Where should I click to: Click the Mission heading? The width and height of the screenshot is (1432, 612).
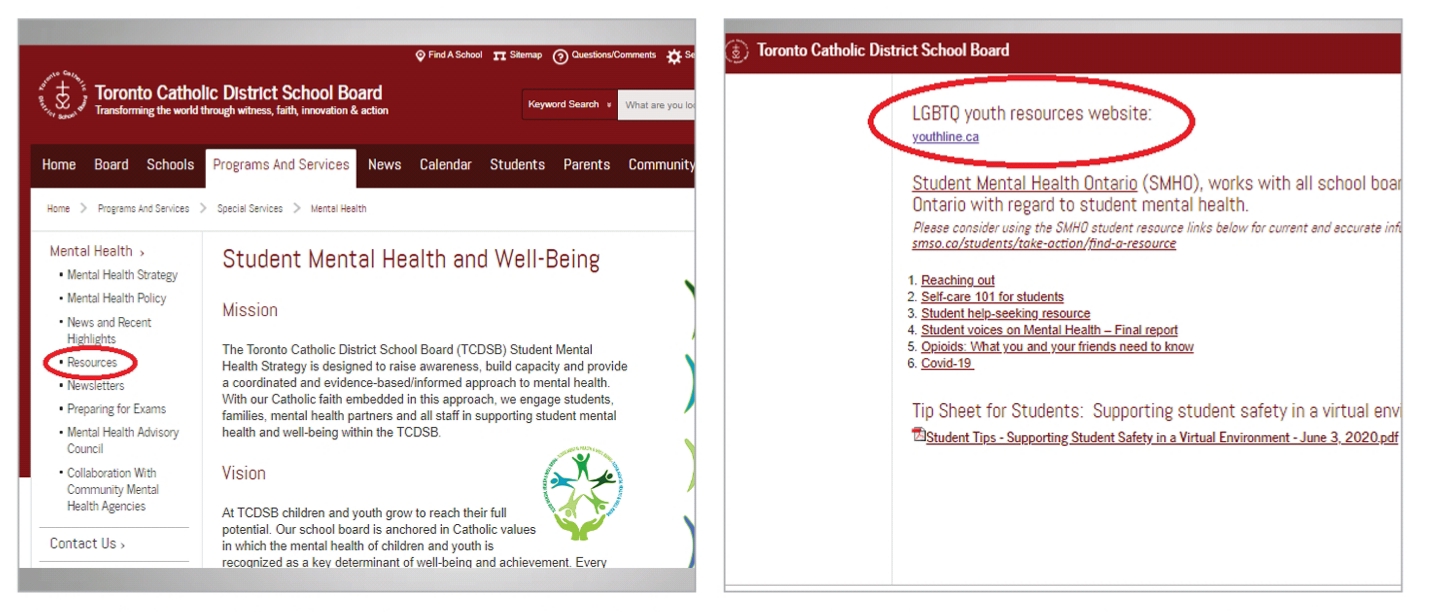coord(250,311)
